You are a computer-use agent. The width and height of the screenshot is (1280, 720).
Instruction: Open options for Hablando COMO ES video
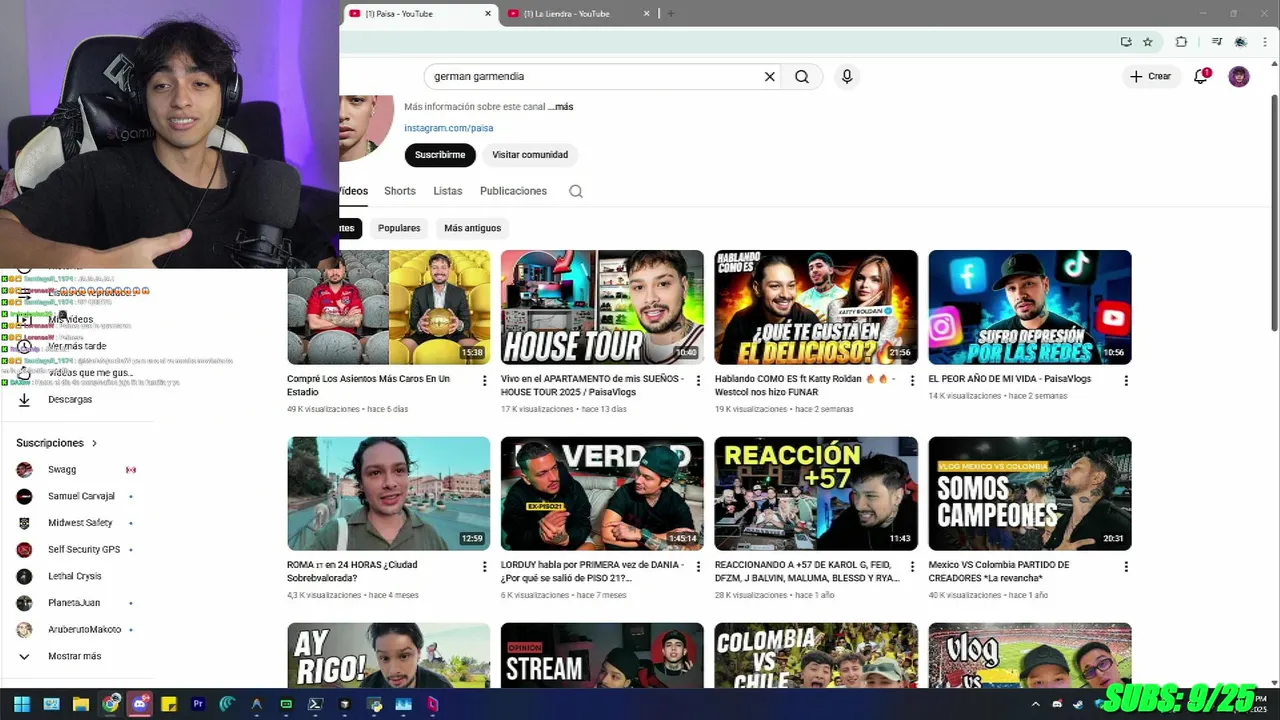coord(912,381)
